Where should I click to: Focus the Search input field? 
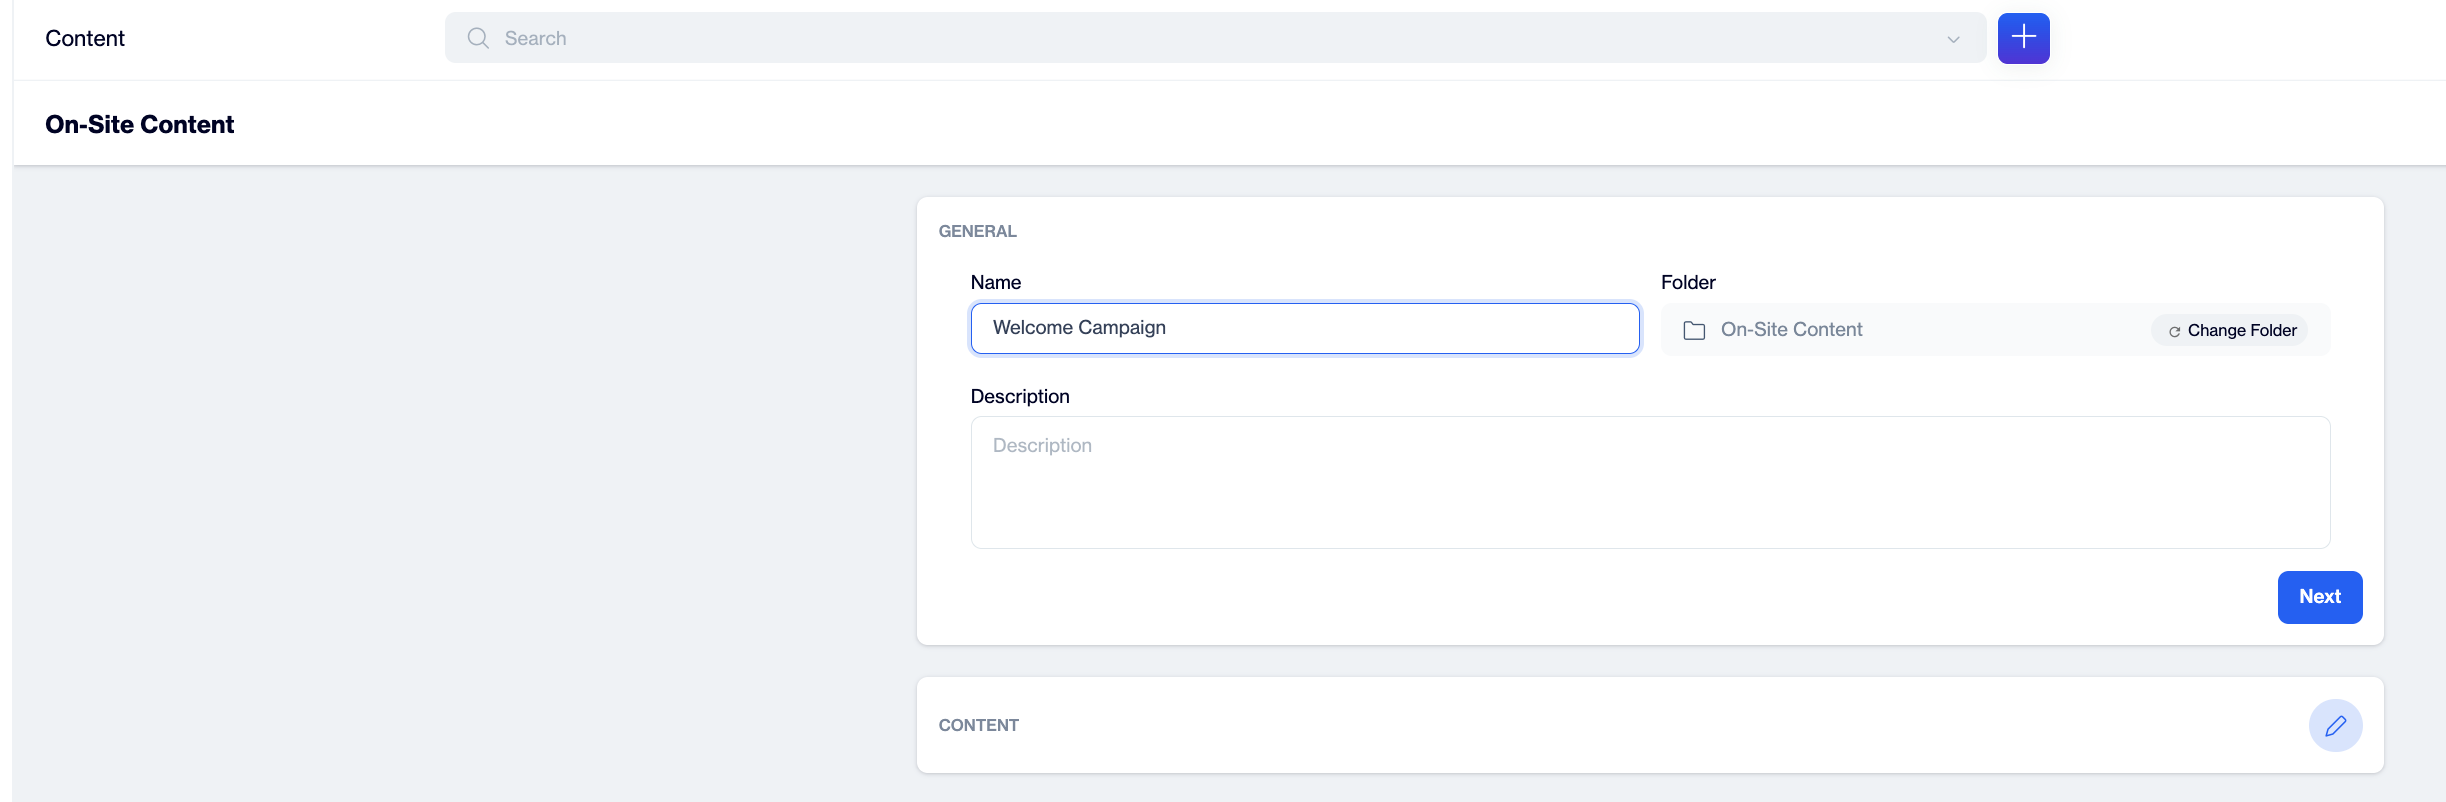click(x=1215, y=38)
